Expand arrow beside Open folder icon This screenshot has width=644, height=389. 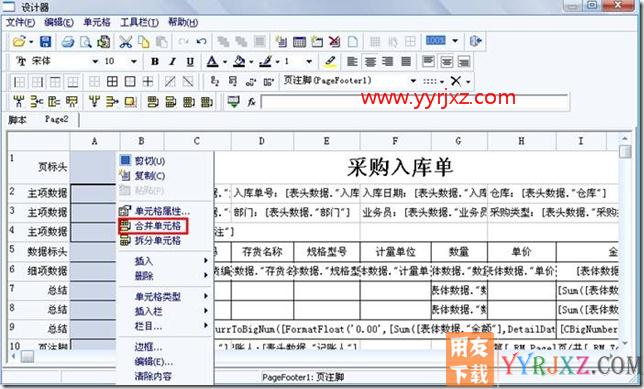[31, 42]
